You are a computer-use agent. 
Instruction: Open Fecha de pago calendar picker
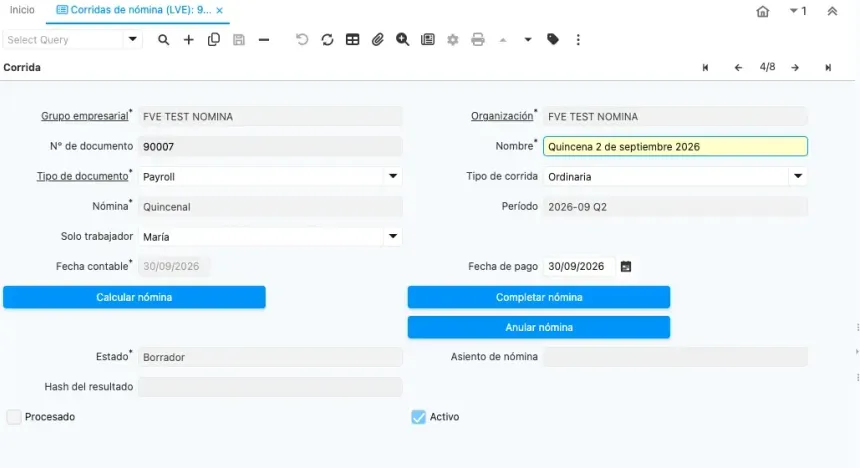(x=626, y=267)
